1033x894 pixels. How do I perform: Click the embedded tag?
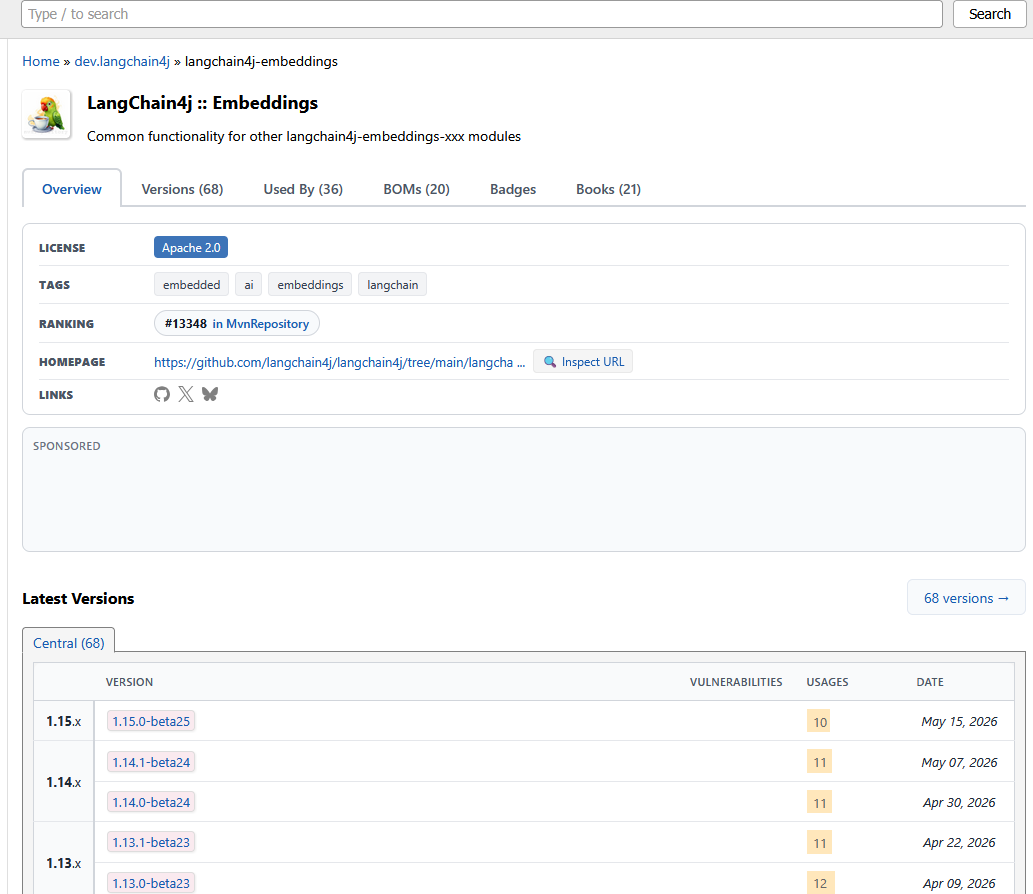(192, 285)
